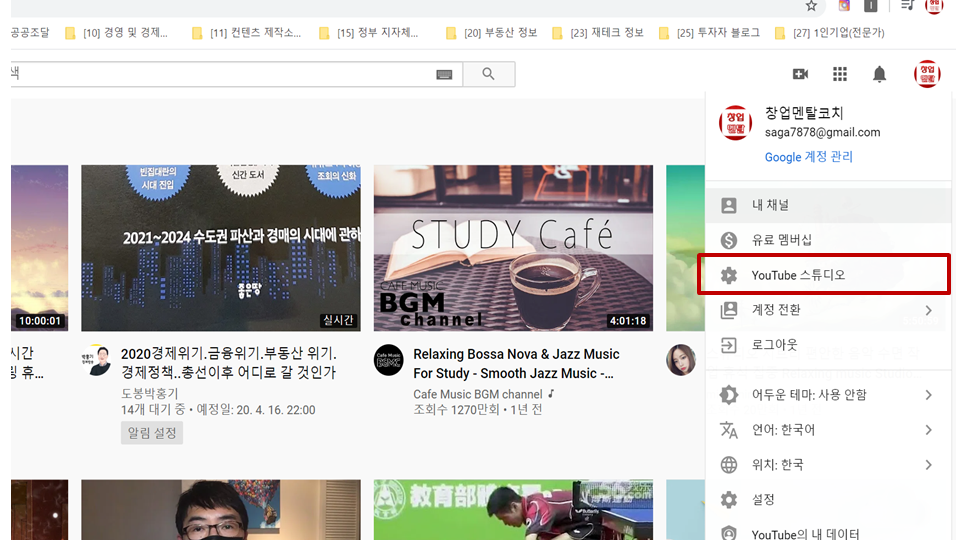This screenshot has height=540, width=960.
Task: Open the table tennis video thumbnail
Action: pos(513,510)
